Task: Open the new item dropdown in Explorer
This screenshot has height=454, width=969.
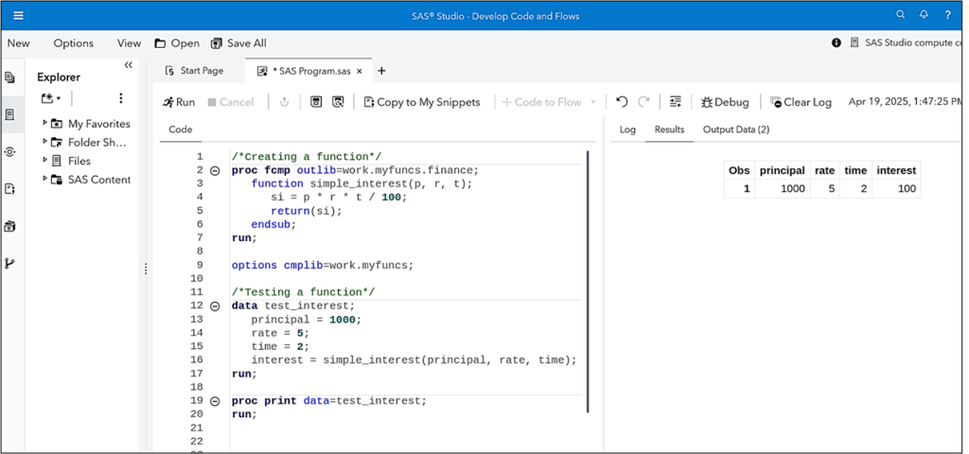Action: click(x=51, y=99)
